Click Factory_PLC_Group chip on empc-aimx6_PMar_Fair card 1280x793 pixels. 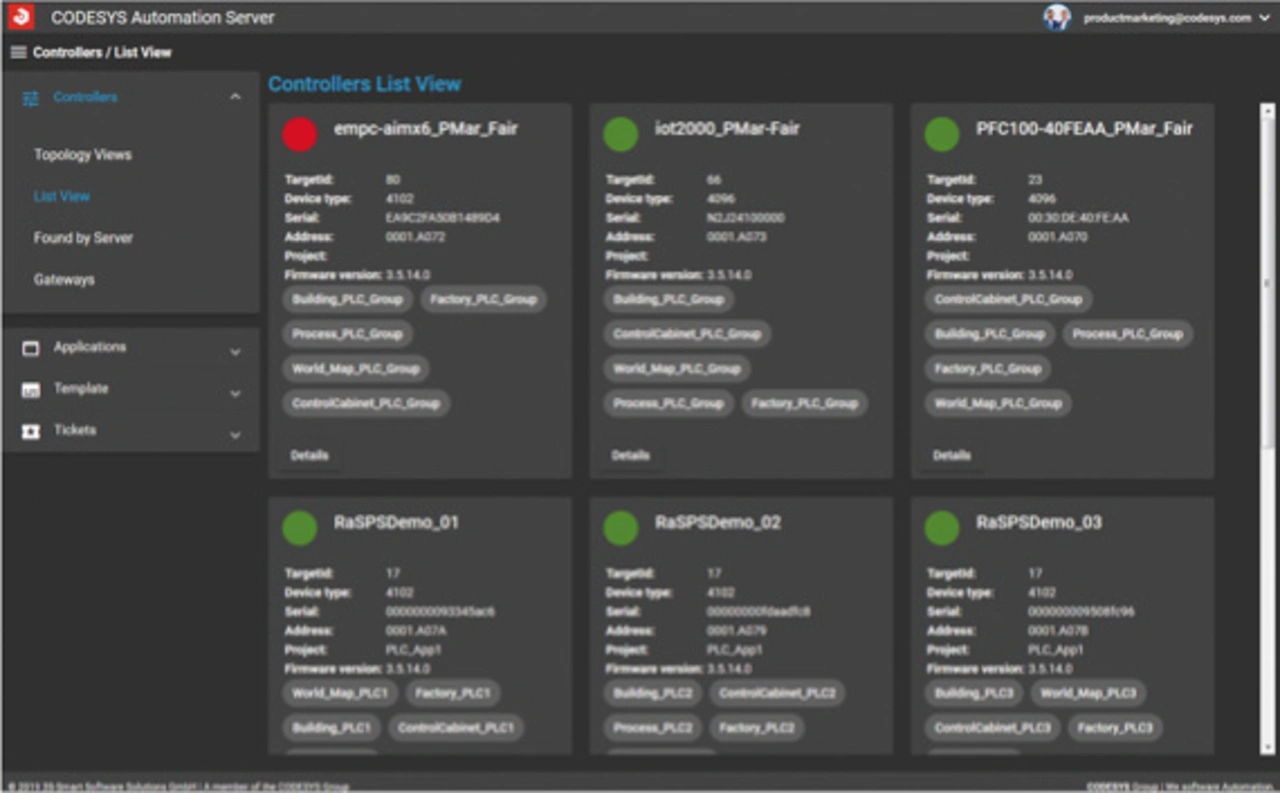click(483, 299)
